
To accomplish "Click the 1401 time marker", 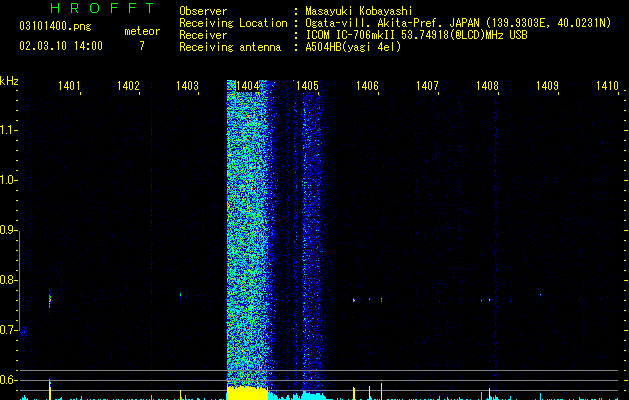I will (x=69, y=86).
